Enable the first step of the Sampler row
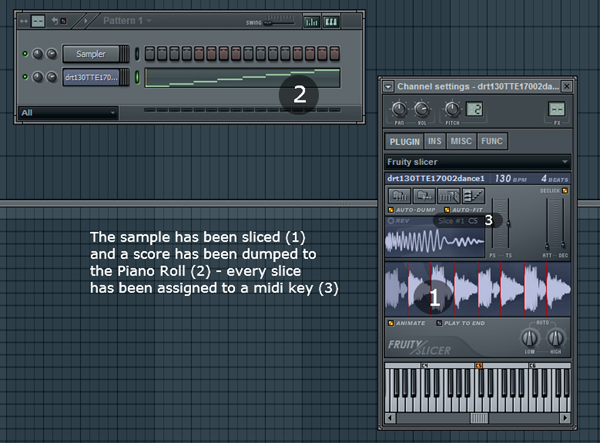600x443 pixels. pos(150,54)
